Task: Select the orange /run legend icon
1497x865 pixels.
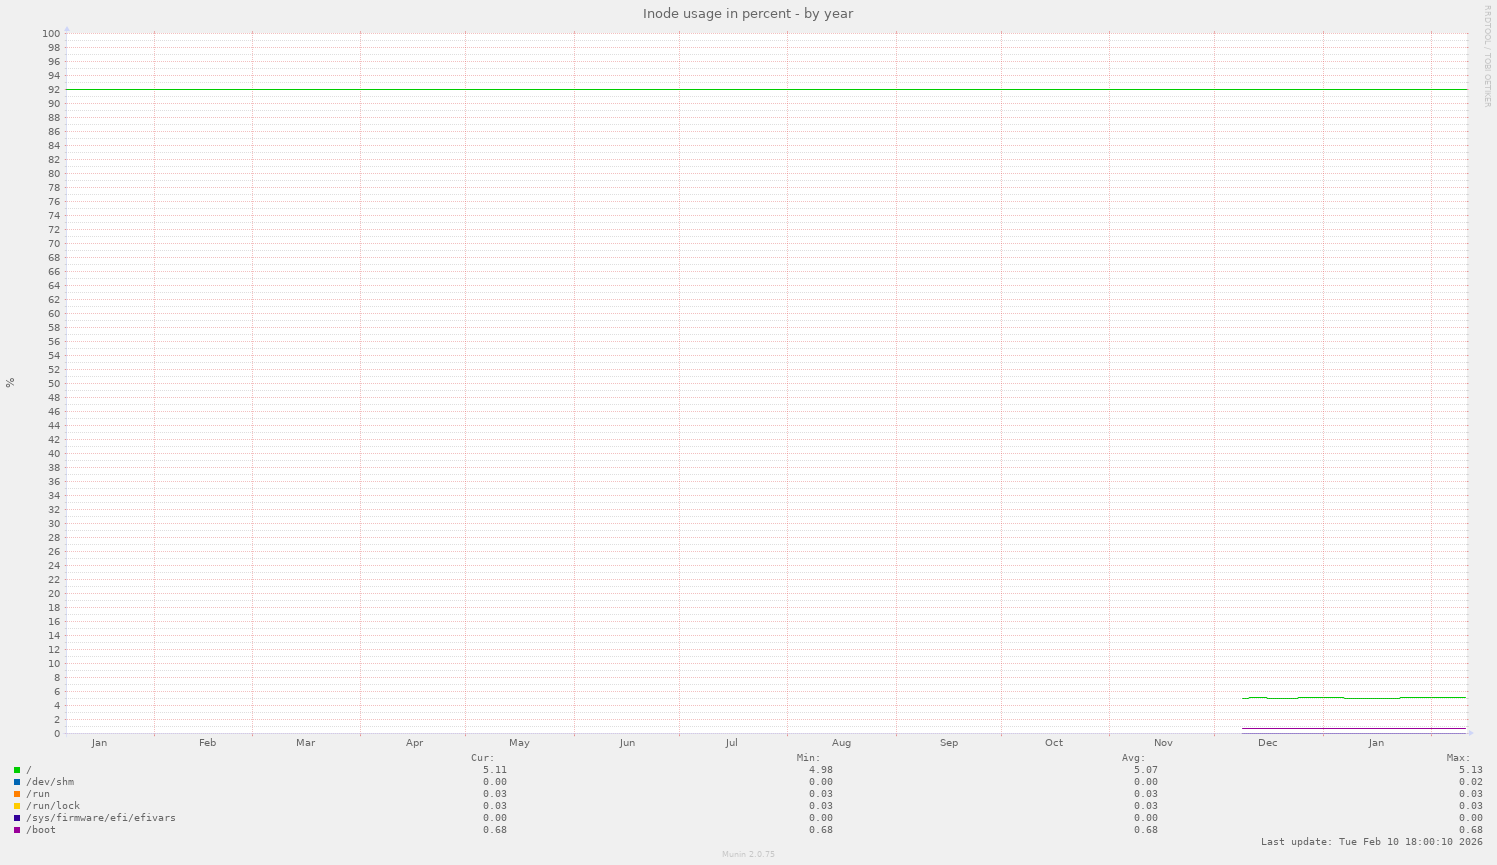Action: pyautogui.click(x=17, y=793)
